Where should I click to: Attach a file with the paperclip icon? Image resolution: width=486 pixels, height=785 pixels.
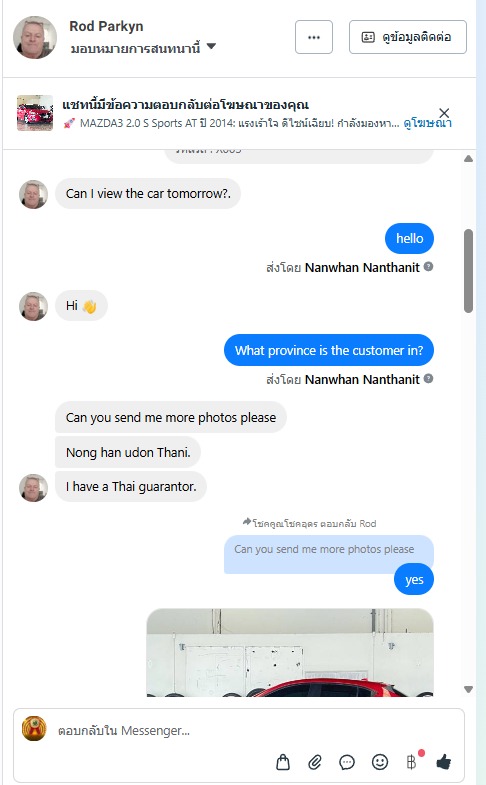pyautogui.click(x=315, y=762)
